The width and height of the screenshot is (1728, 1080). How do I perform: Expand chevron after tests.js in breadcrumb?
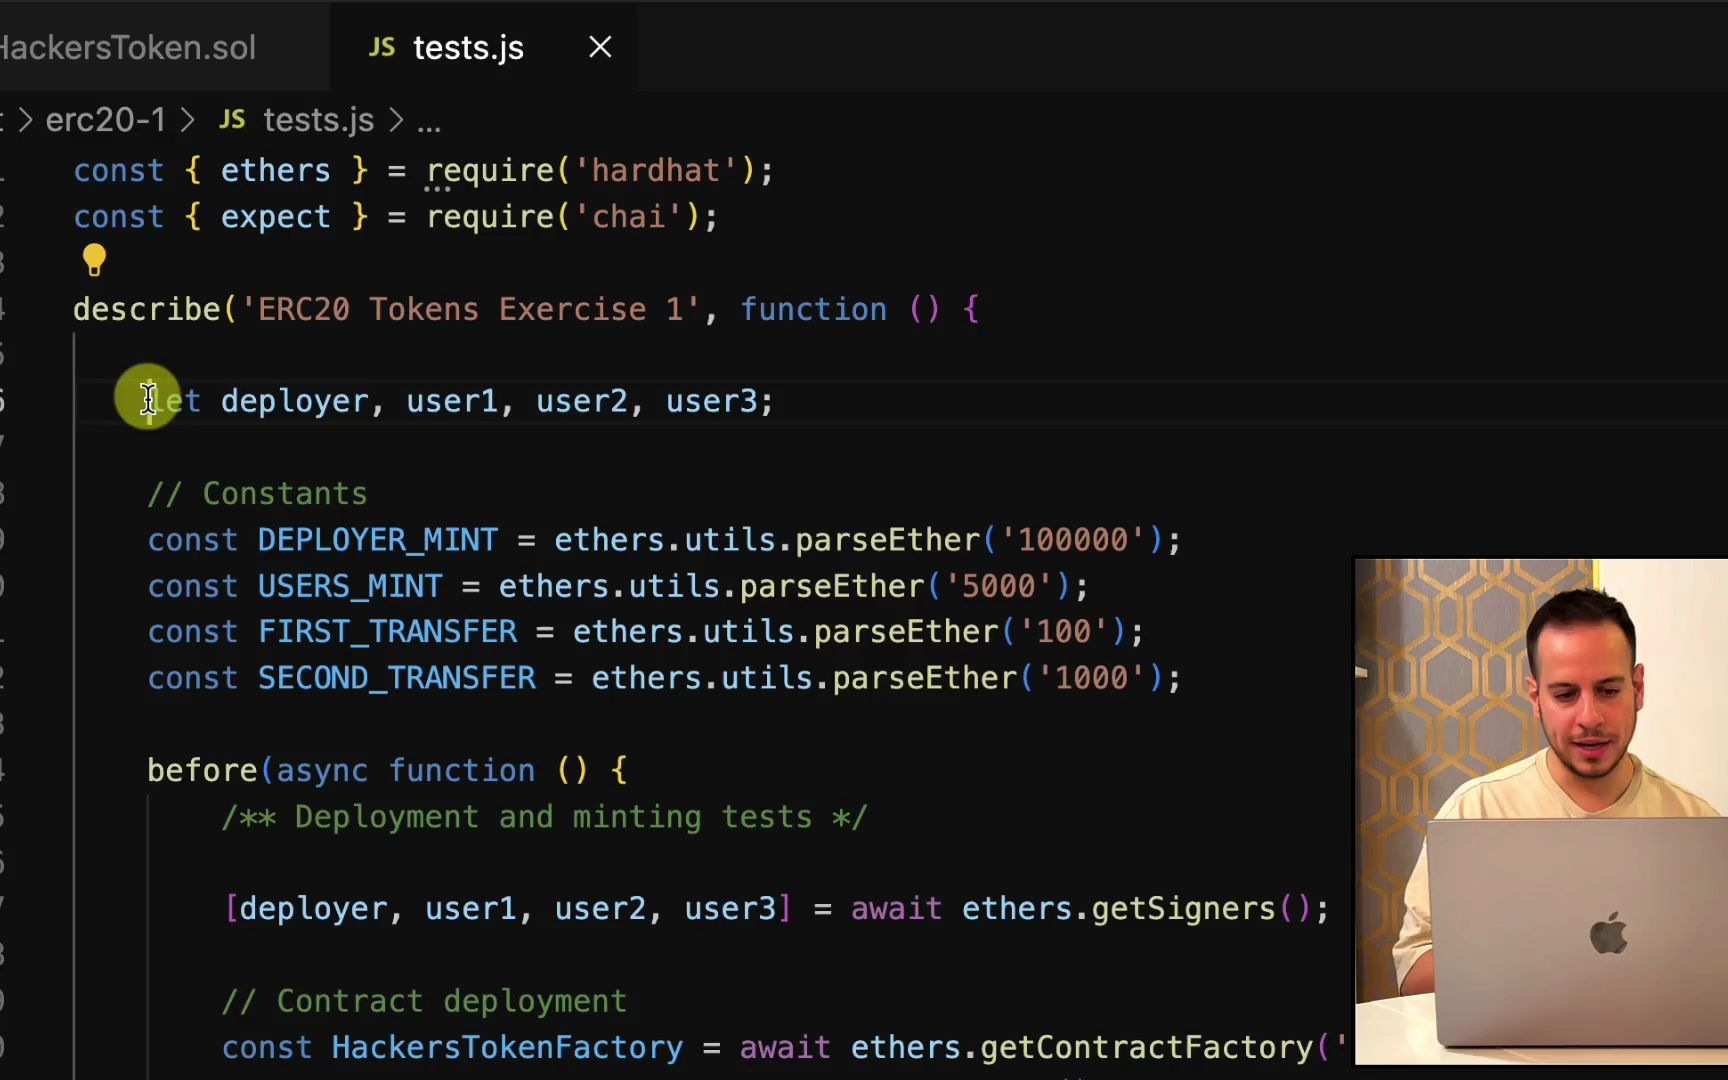(x=396, y=120)
